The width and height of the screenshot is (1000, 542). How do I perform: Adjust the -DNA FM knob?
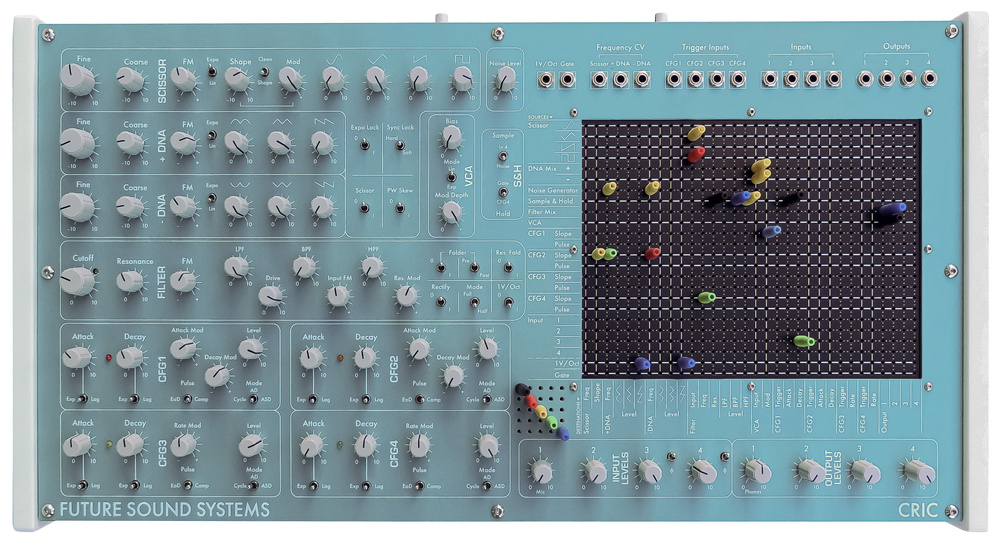point(185,207)
